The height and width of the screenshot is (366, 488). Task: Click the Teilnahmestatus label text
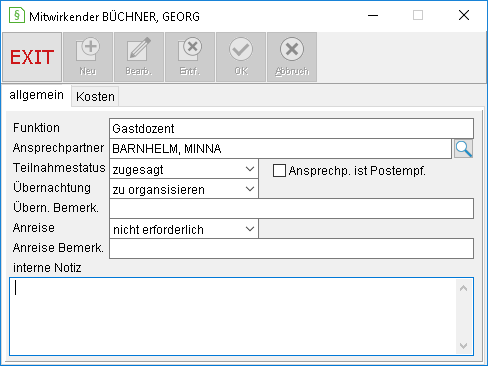(59, 168)
